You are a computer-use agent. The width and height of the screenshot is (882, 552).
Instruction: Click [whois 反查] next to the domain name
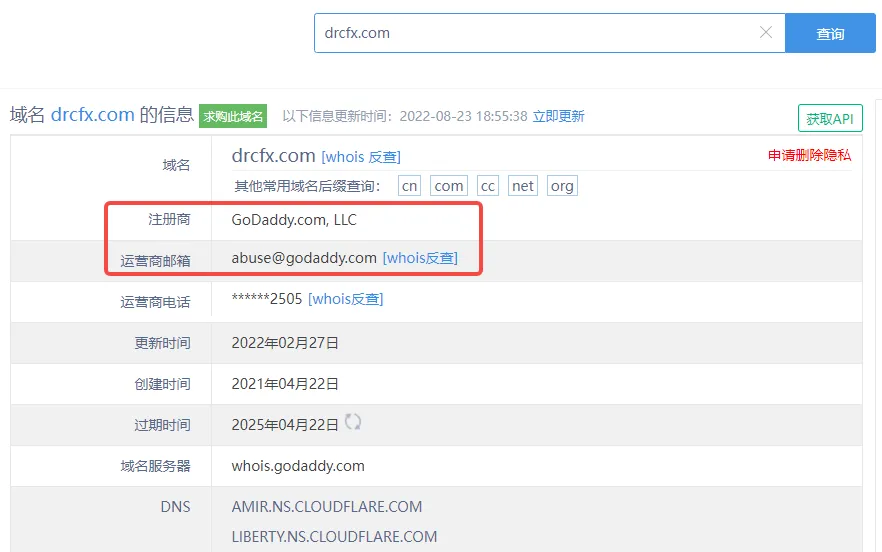[361, 157]
